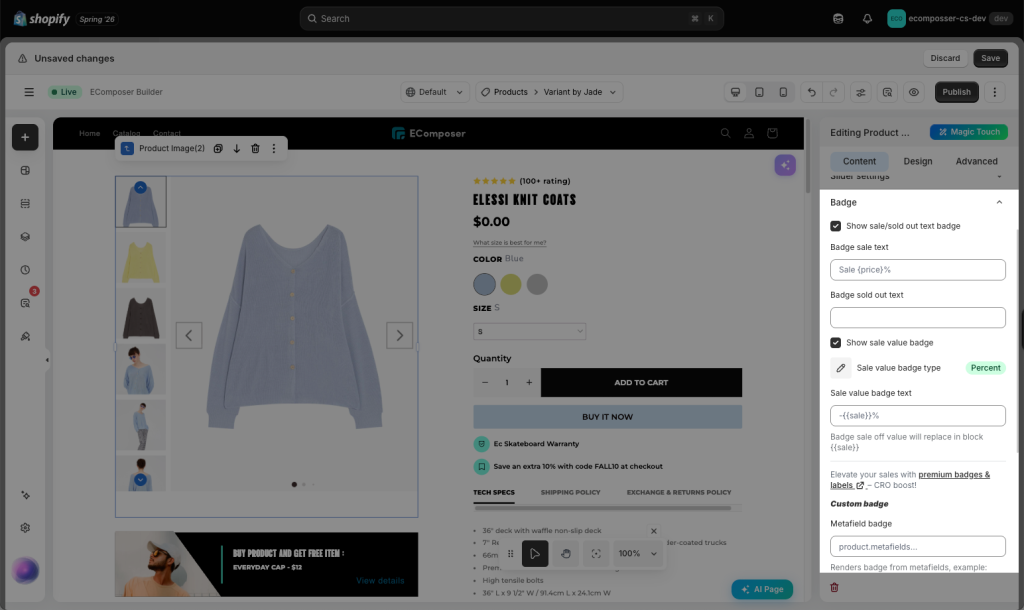
Task: Select the yellow color swatch
Action: (511, 284)
